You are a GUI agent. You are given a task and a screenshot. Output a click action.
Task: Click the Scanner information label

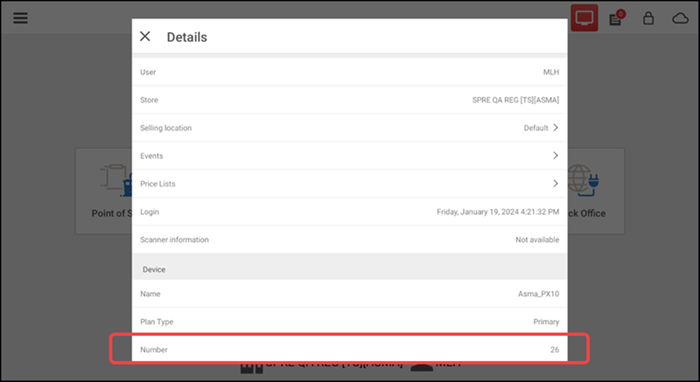click(x=175, y=240)
